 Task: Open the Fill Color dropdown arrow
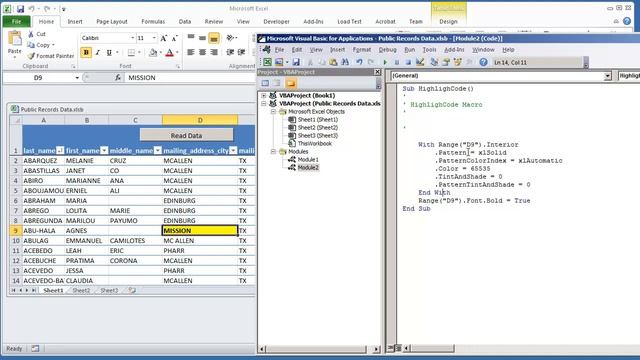pyautogui.click(x=161, y=53)
